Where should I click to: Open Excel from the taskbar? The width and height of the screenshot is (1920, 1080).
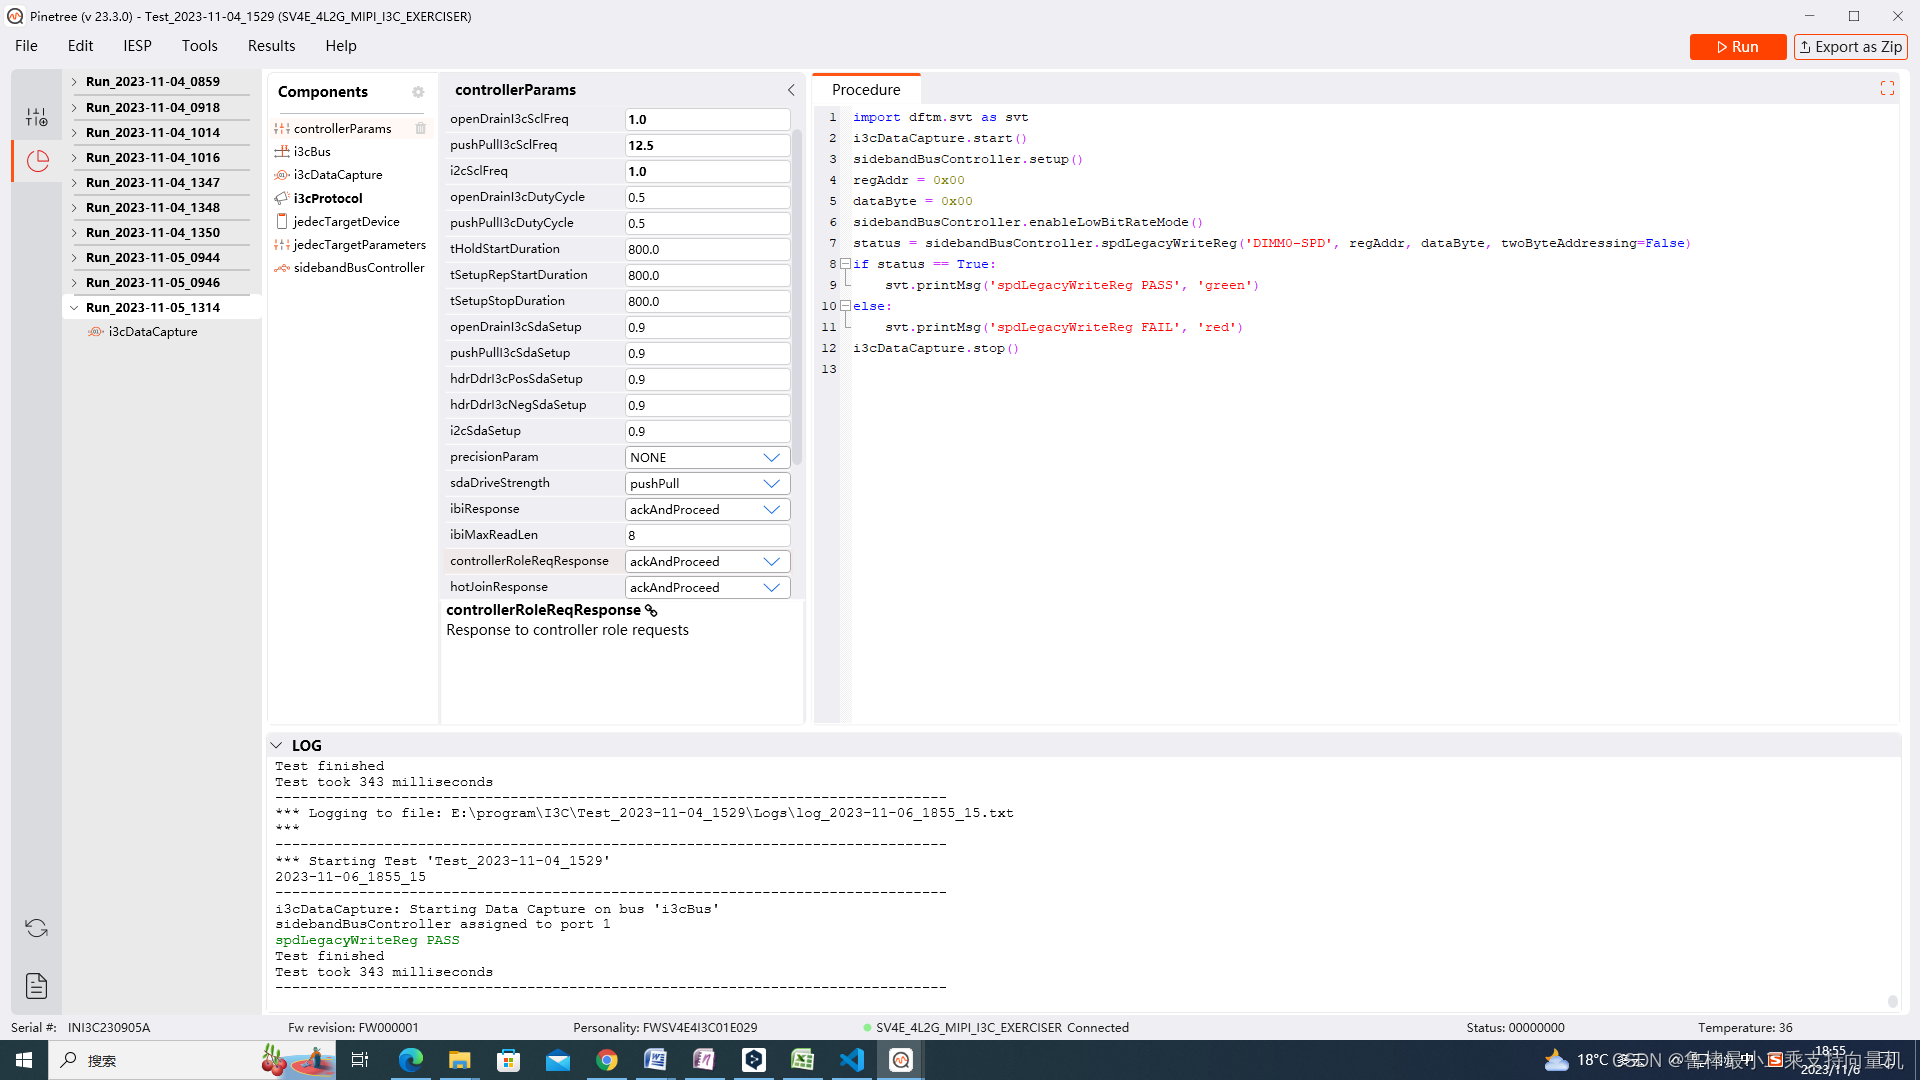[803, 1060]
